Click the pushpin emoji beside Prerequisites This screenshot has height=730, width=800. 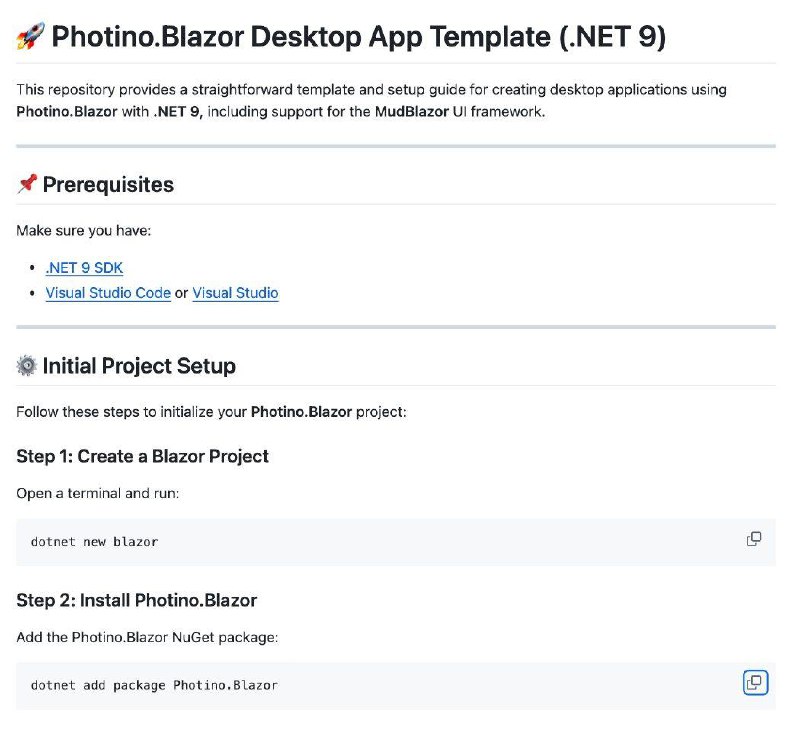pyautogui.click(x=27, y=184)
